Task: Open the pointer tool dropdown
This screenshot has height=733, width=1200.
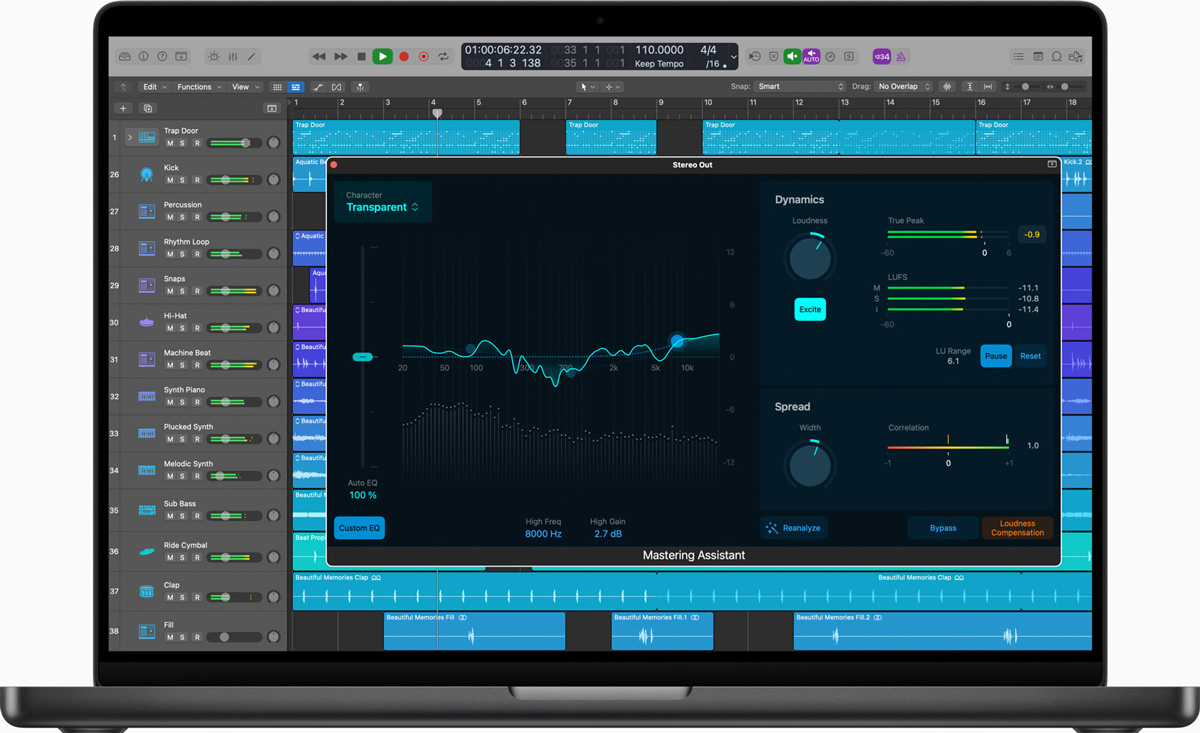Action: [588, 87]
